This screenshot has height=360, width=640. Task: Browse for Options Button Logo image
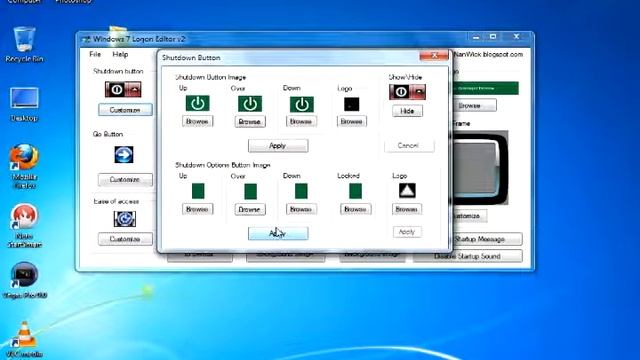point(407,209)
